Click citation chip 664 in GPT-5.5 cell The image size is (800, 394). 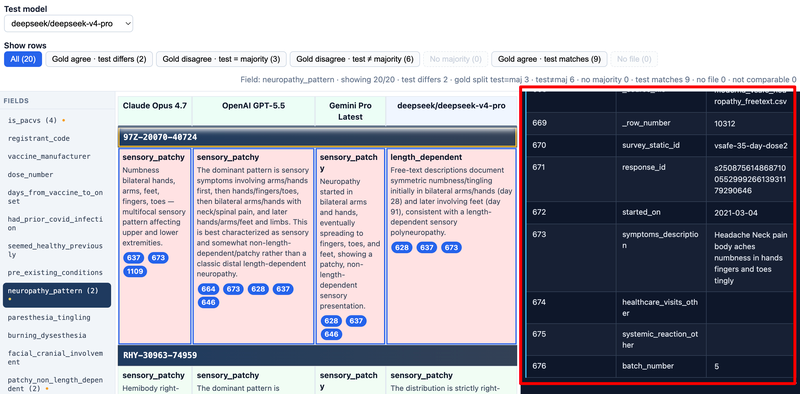click(208, 289)
